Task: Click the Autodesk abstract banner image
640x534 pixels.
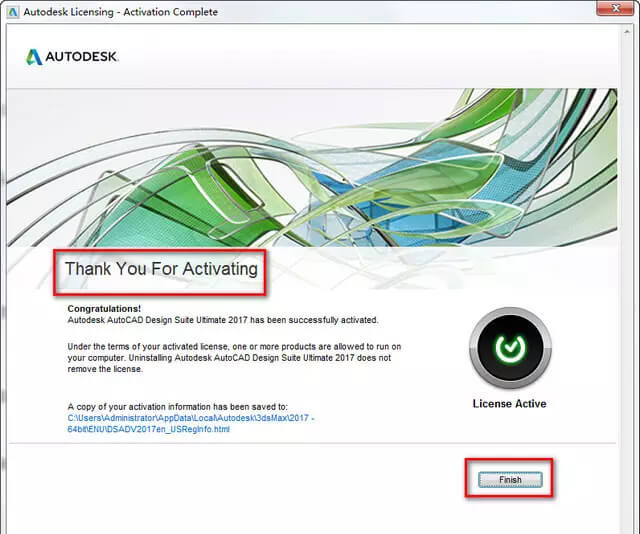Action: (312, 167)
